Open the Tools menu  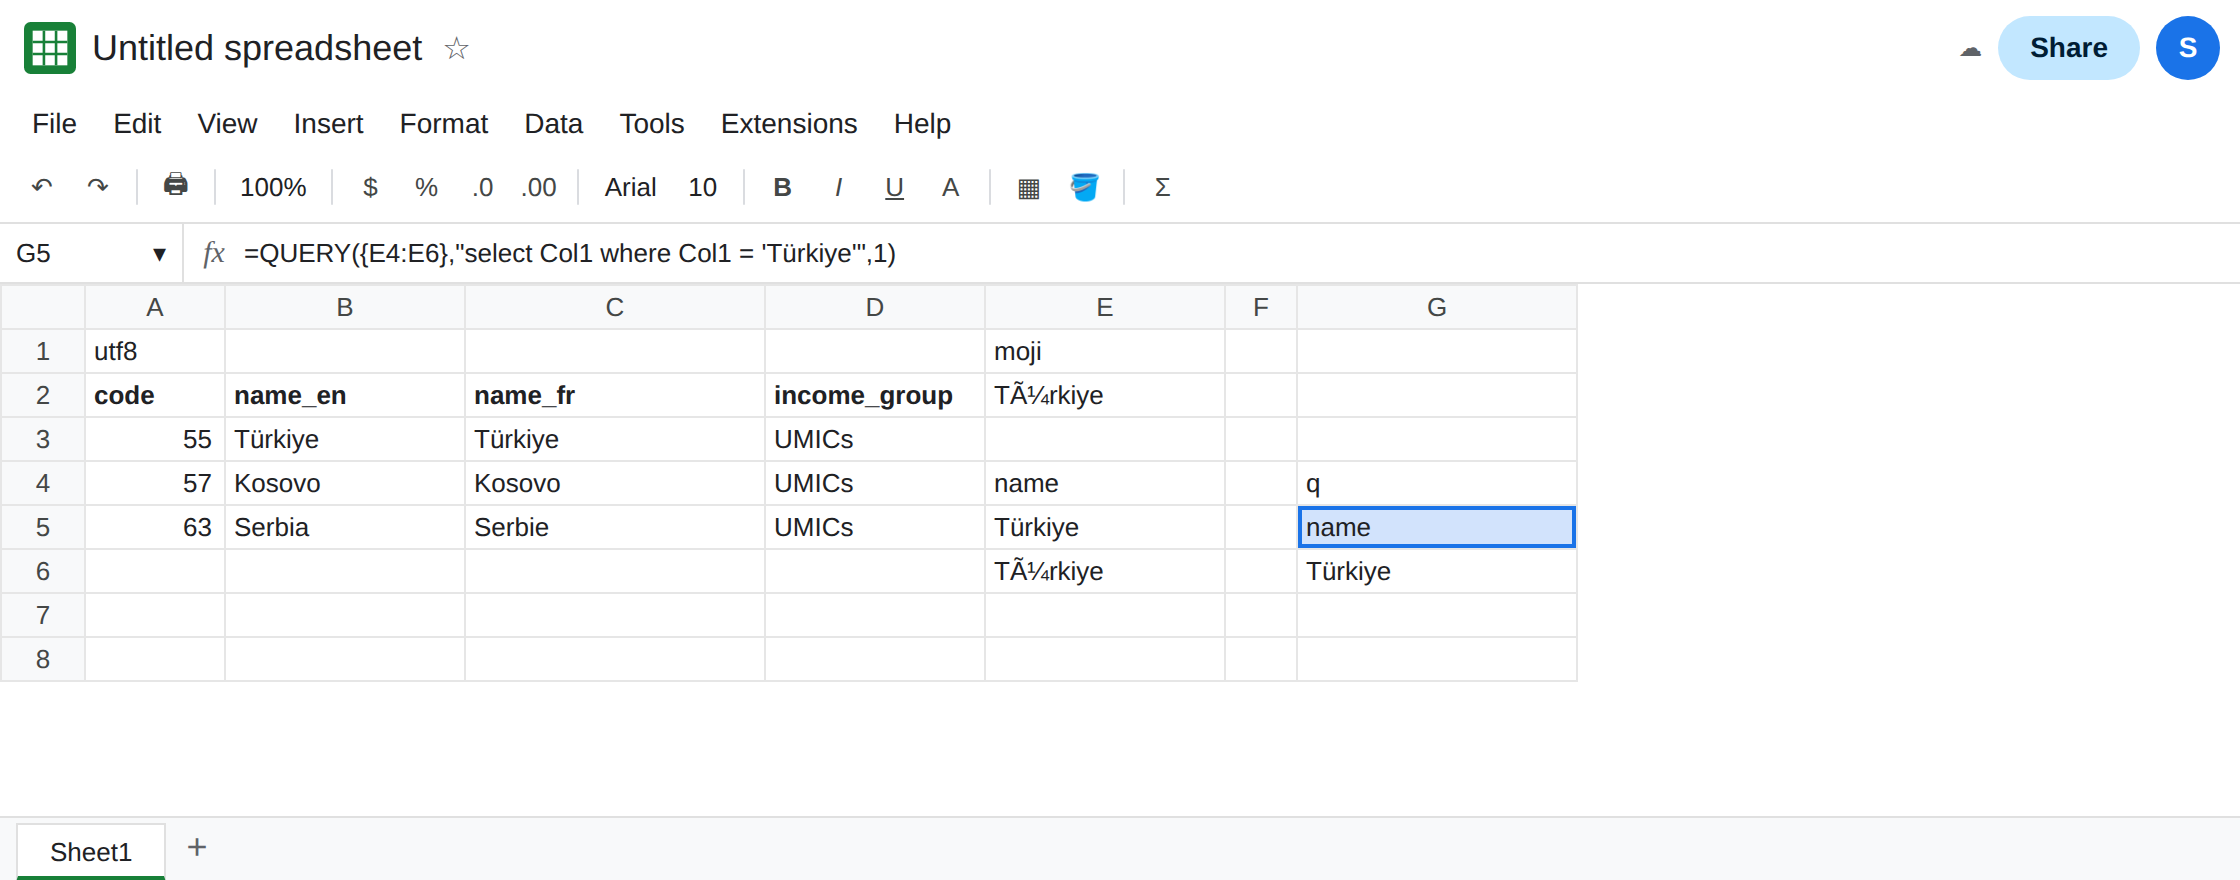[x=651, y=124]
